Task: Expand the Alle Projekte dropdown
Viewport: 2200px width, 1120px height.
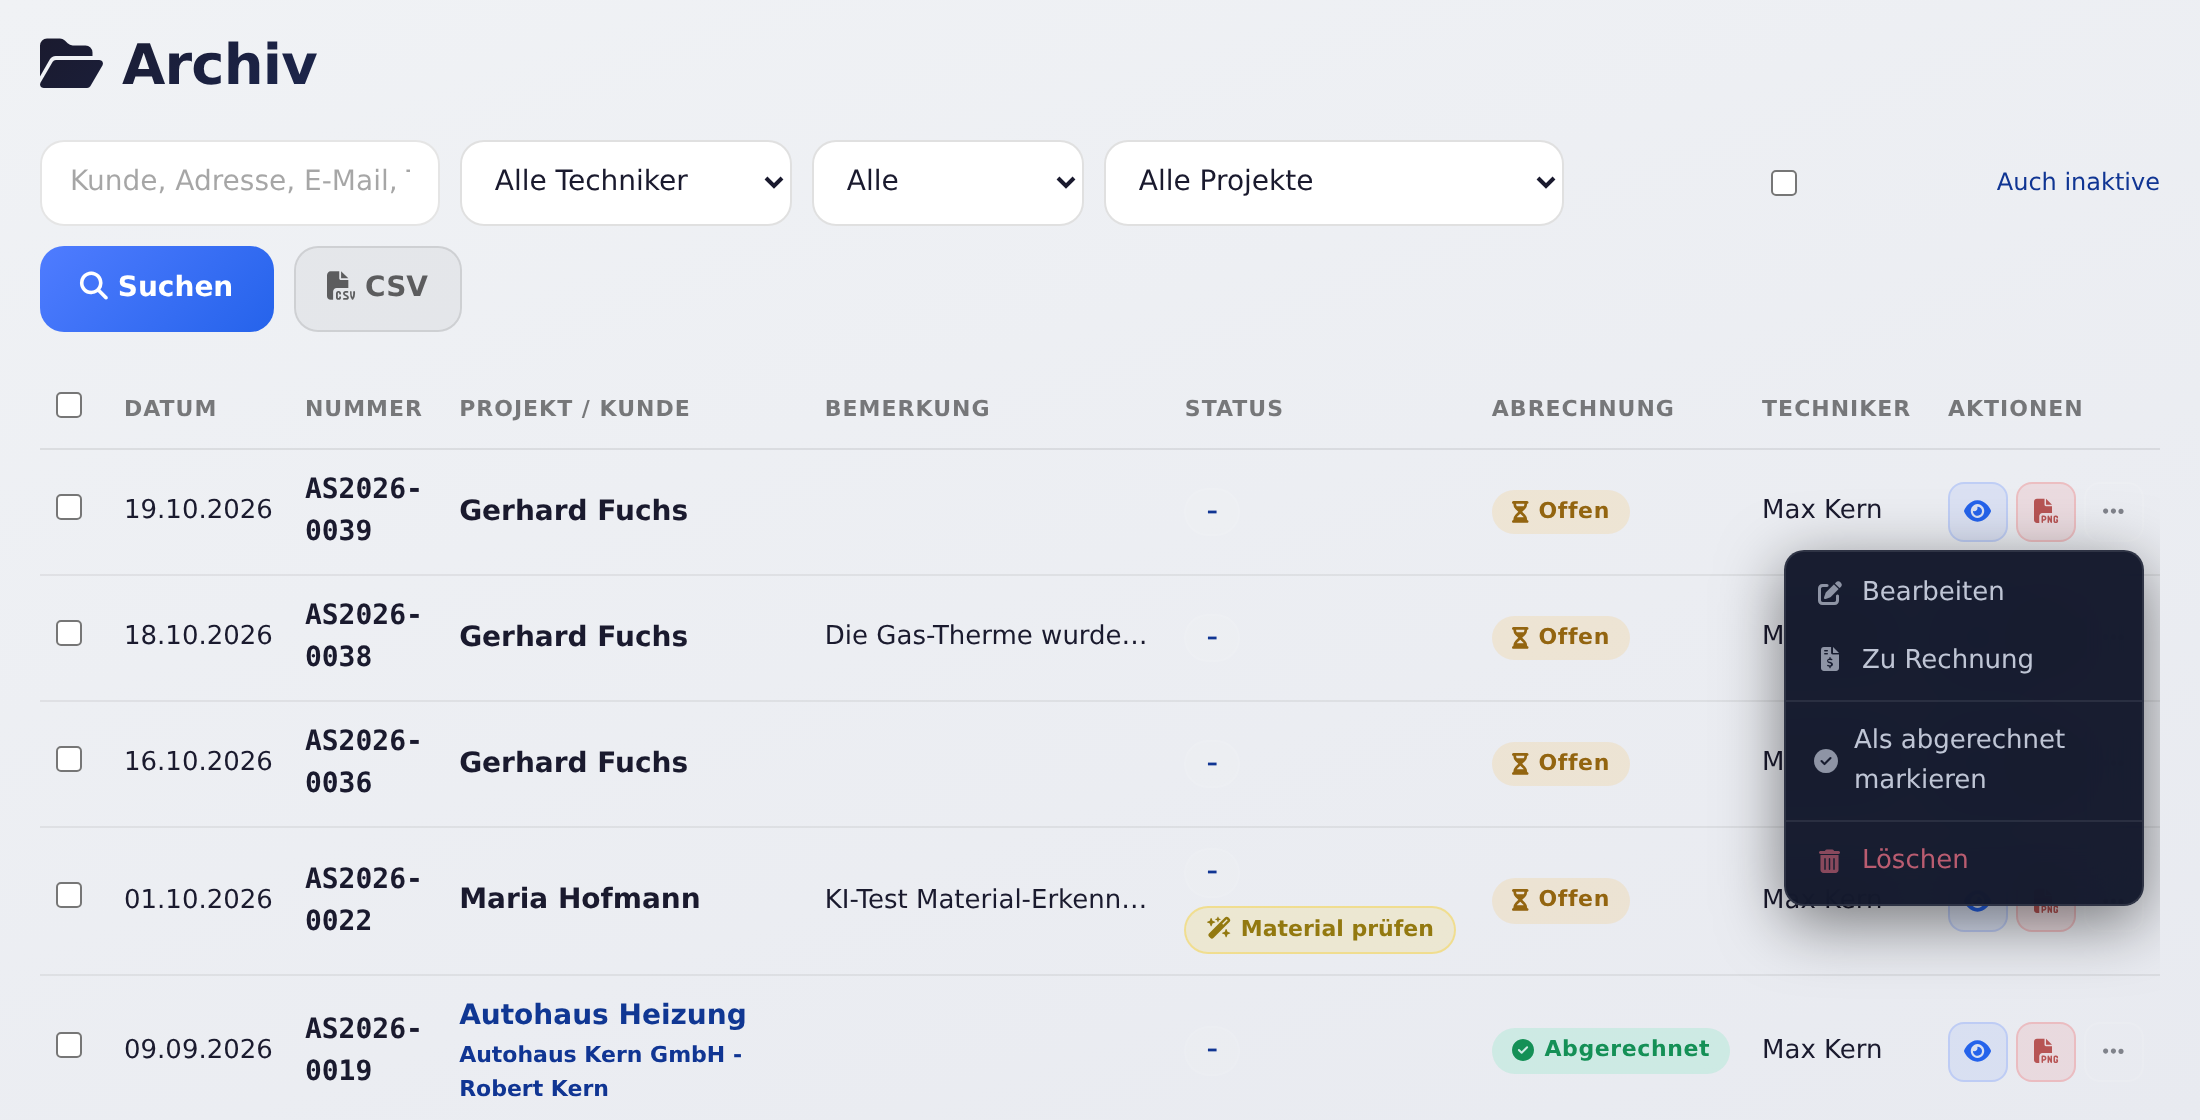Action: point(1334,183)
